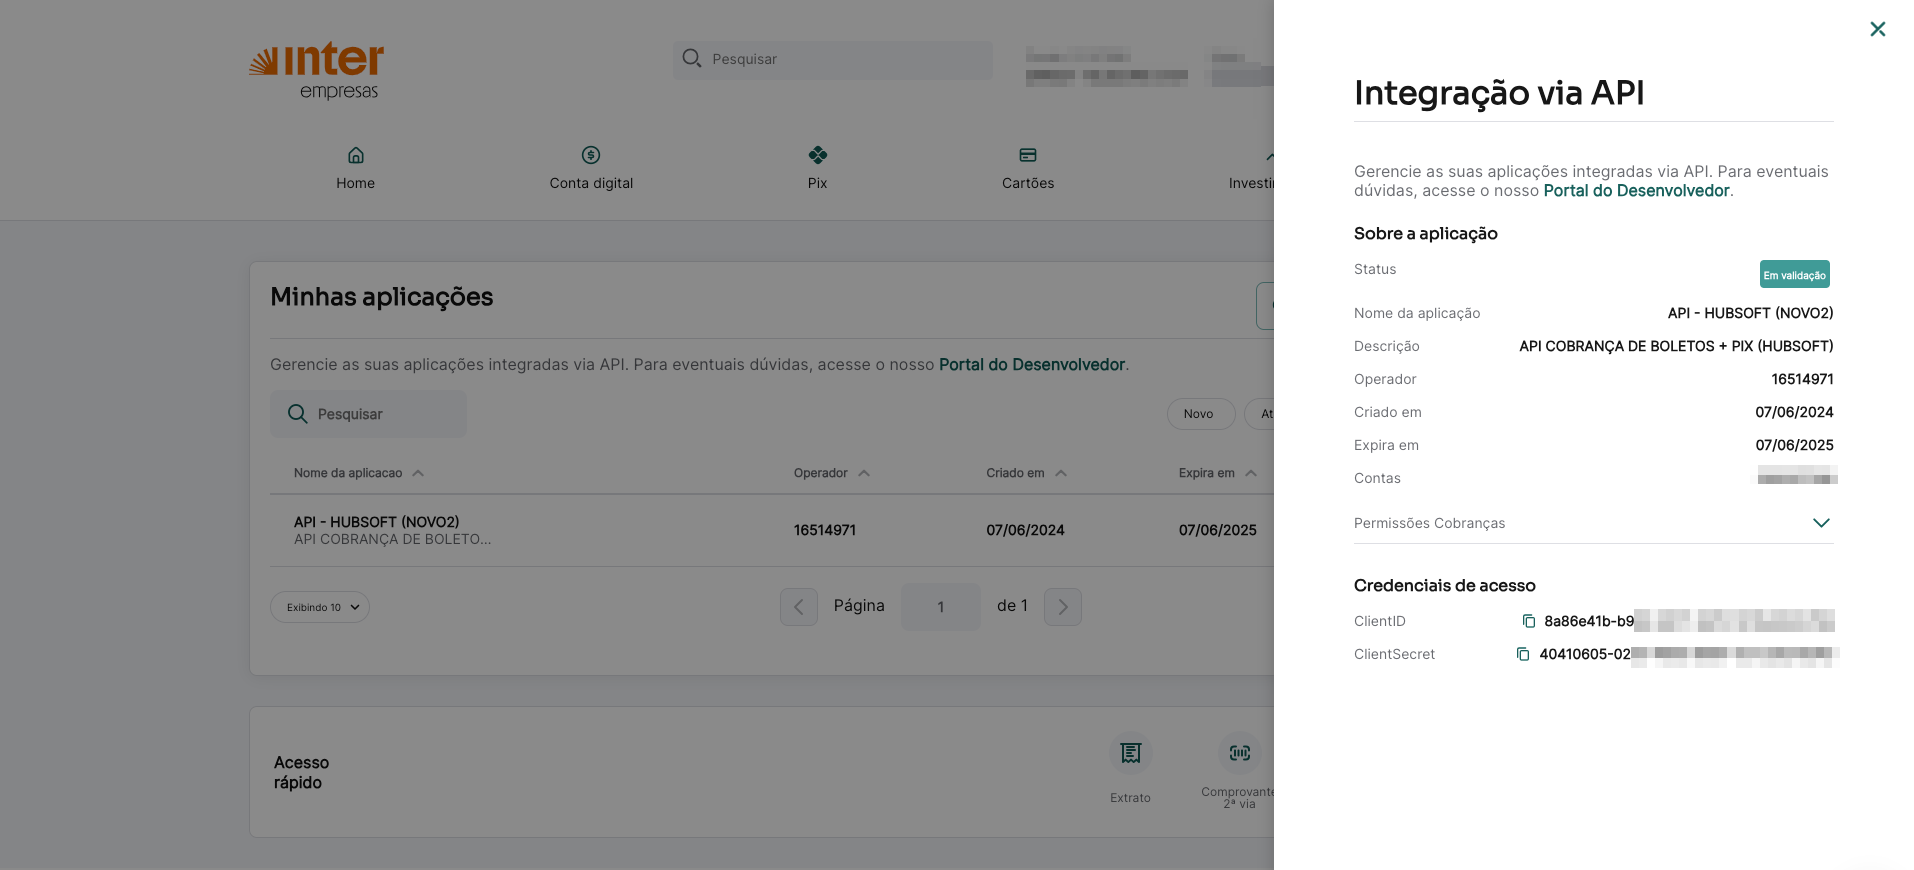1914x870 pixels.
Task: Click the Credenciais de acesso heading
Action: [x=1444, y=586]
